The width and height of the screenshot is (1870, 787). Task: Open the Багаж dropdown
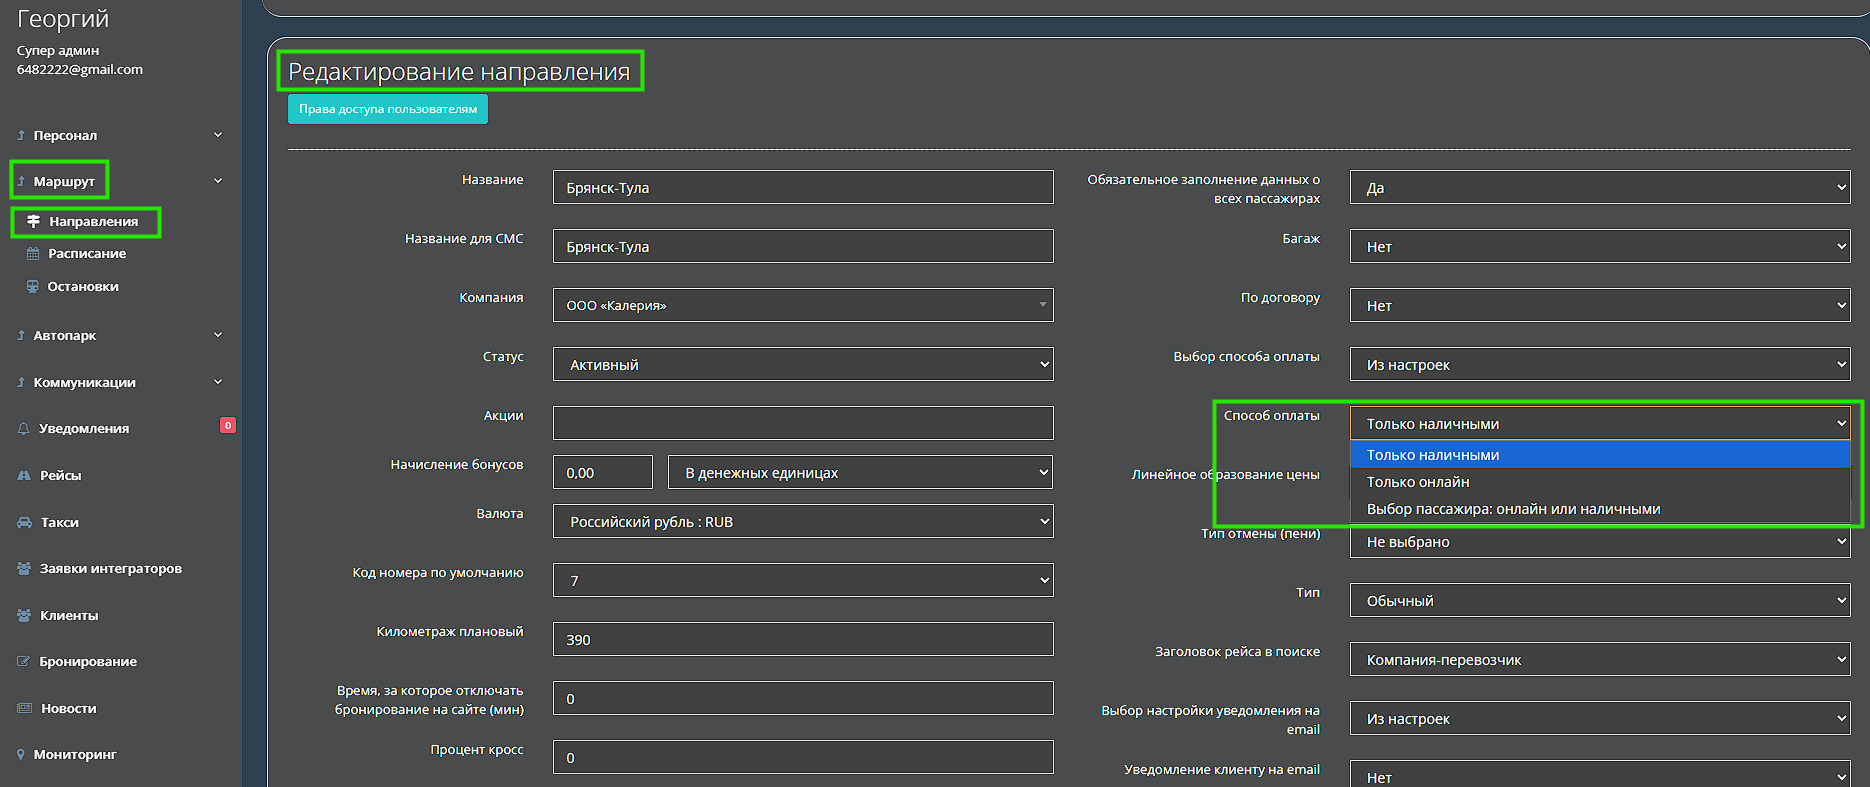pyautogui.click(x=1599, y=247)
